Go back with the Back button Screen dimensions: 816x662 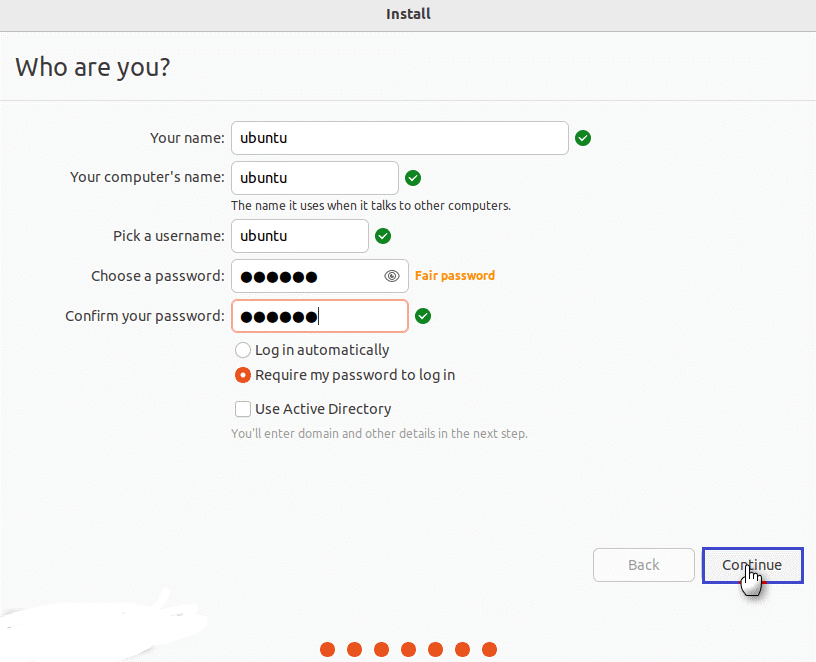[x=643, y=565]
